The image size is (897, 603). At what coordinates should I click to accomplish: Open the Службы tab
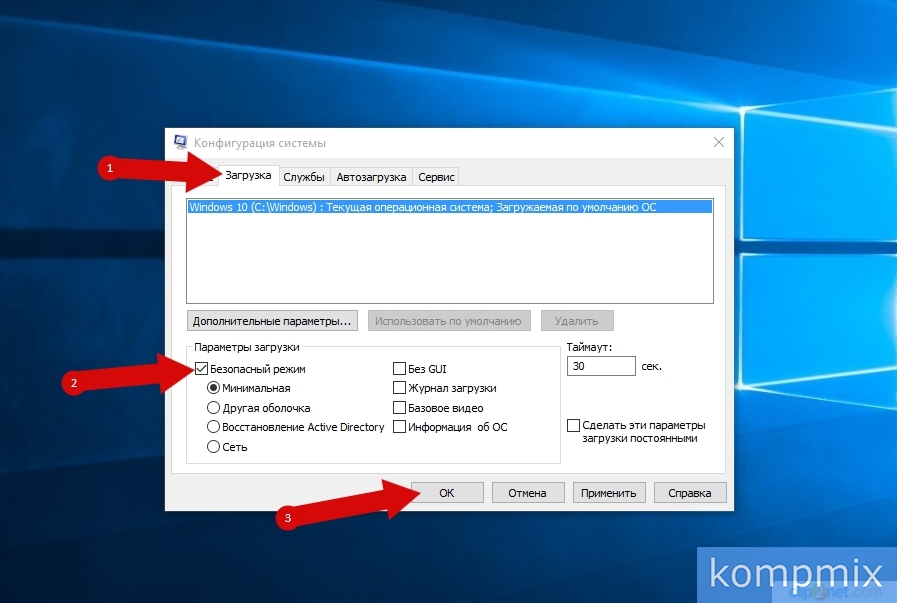pos(304,177)
